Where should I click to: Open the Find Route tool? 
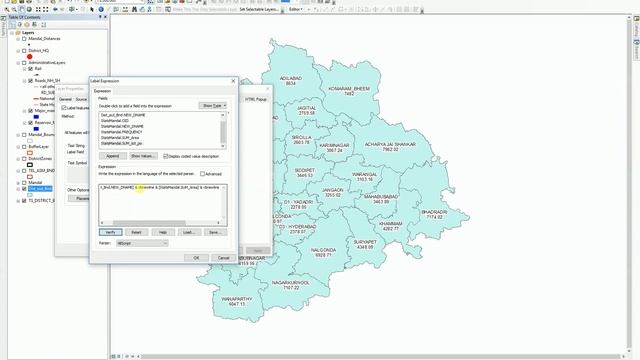coord(142,9)
